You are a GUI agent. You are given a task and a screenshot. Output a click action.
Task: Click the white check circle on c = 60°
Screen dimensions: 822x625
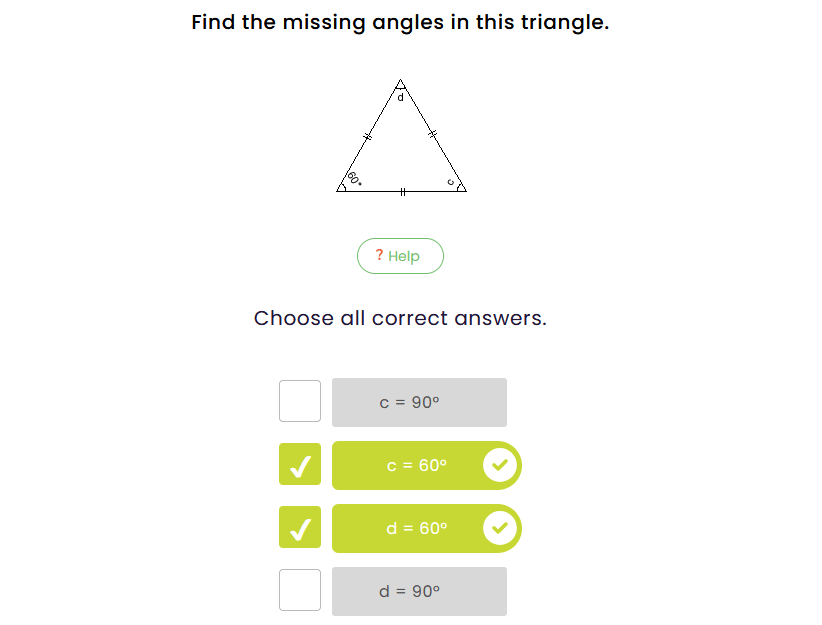pyautogui.click(x=500, y=465)
